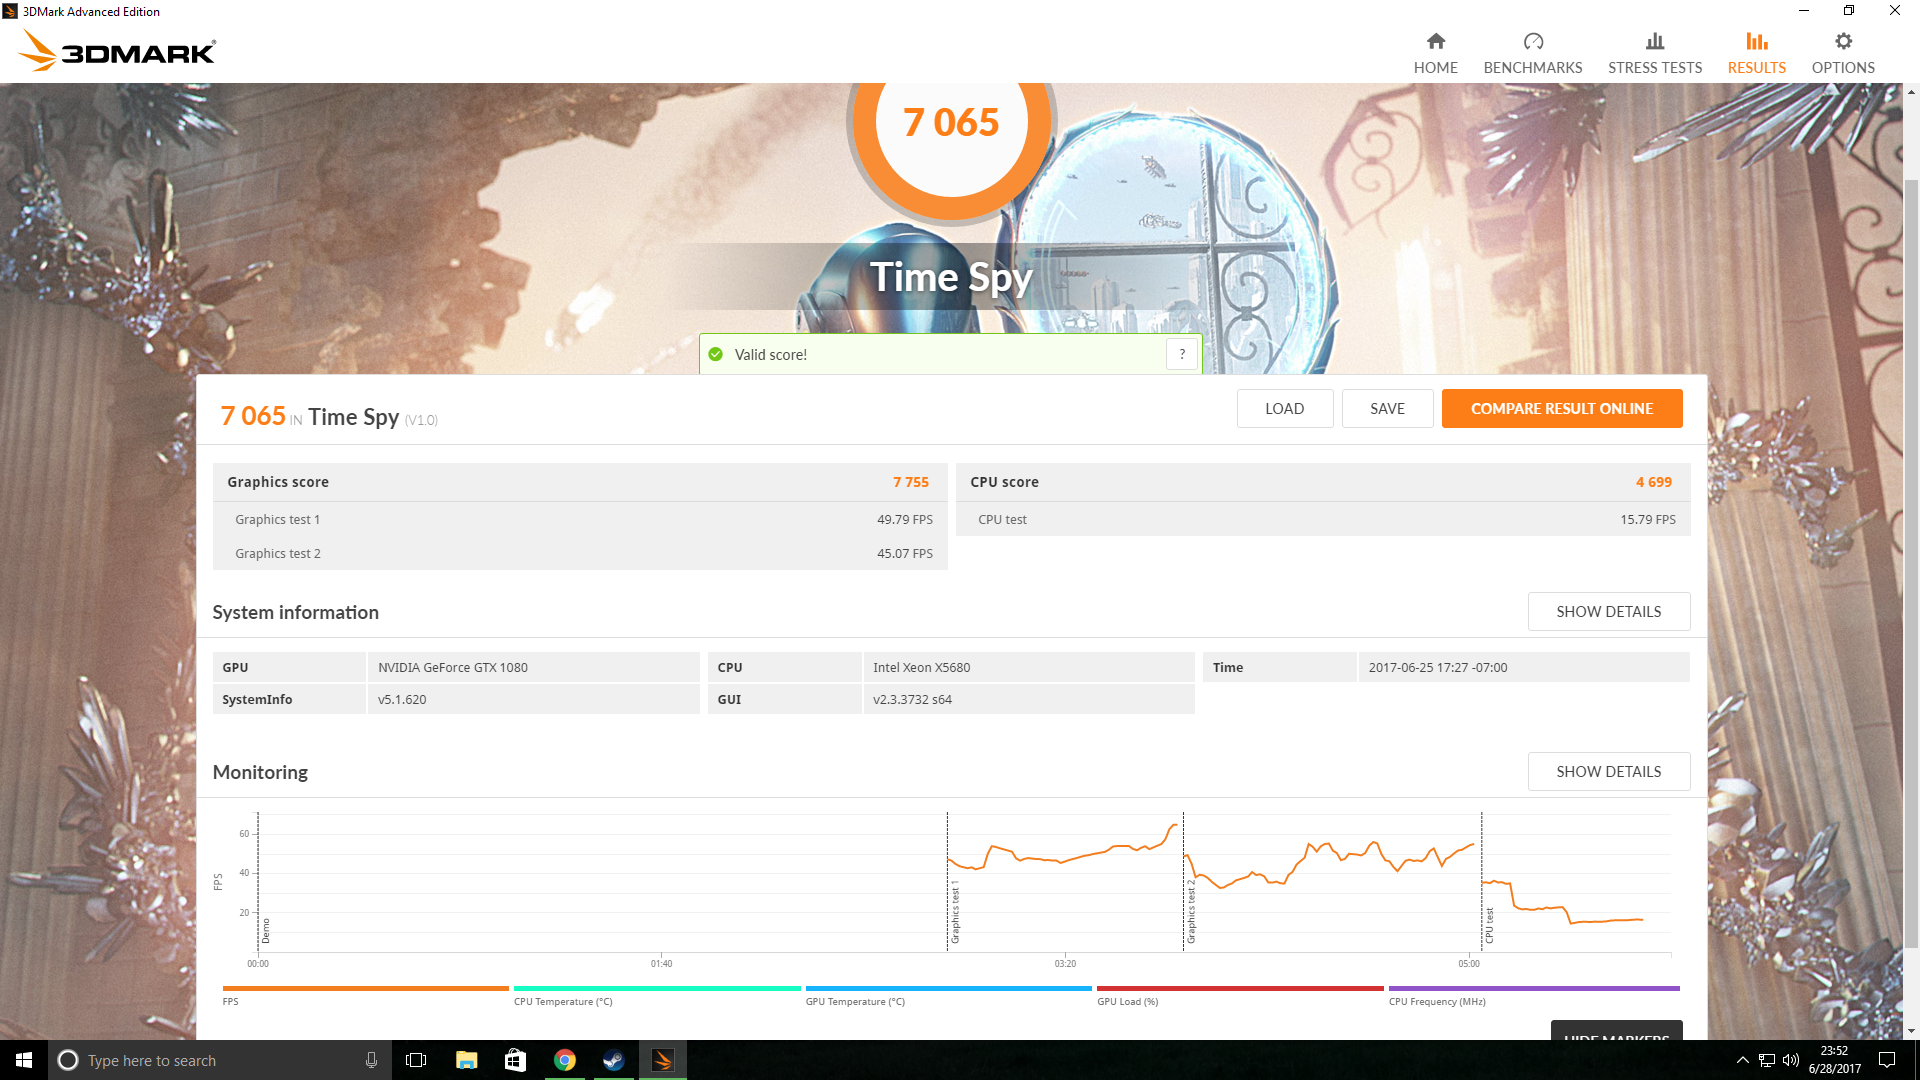Open the Options tab
Screen dimensions: 1920x1080
click(1842, 53)
